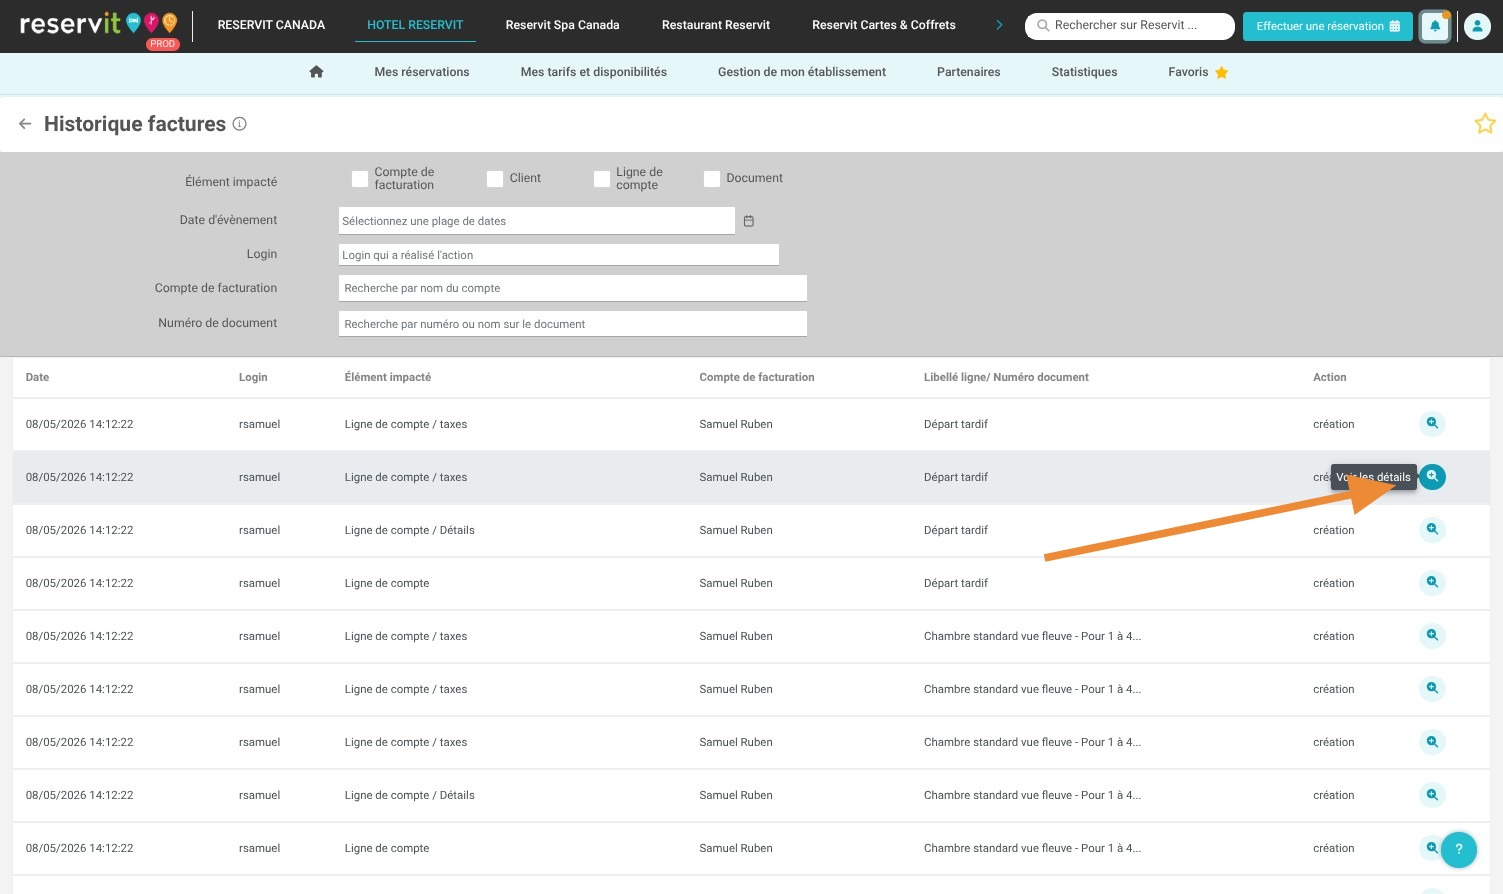Switch to Restaurant Reservit
Viewport: 1503px width, 894px height.
coord(716,25)
